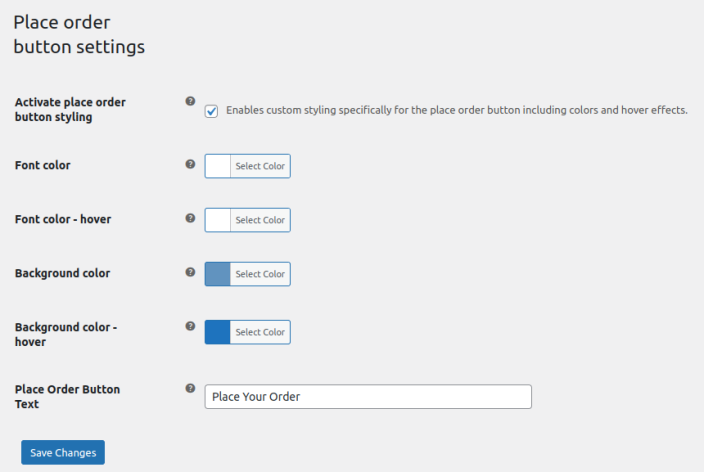
Task: Click help icon beside Font color
Action: (x=190, y=164)
